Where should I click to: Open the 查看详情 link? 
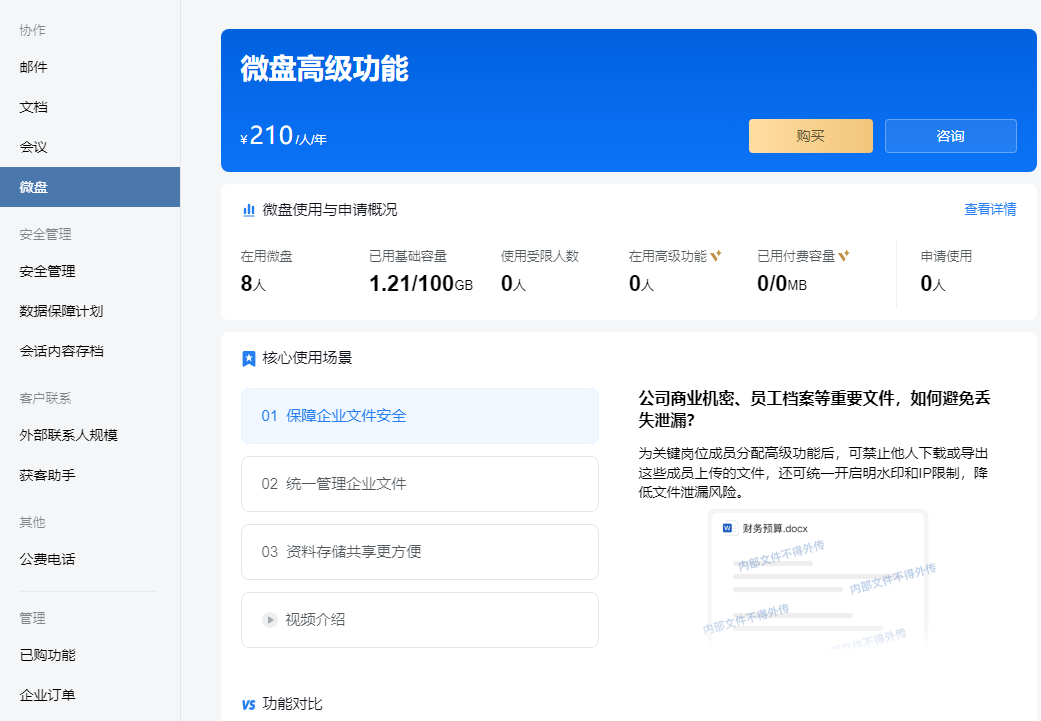click(989, 210)
